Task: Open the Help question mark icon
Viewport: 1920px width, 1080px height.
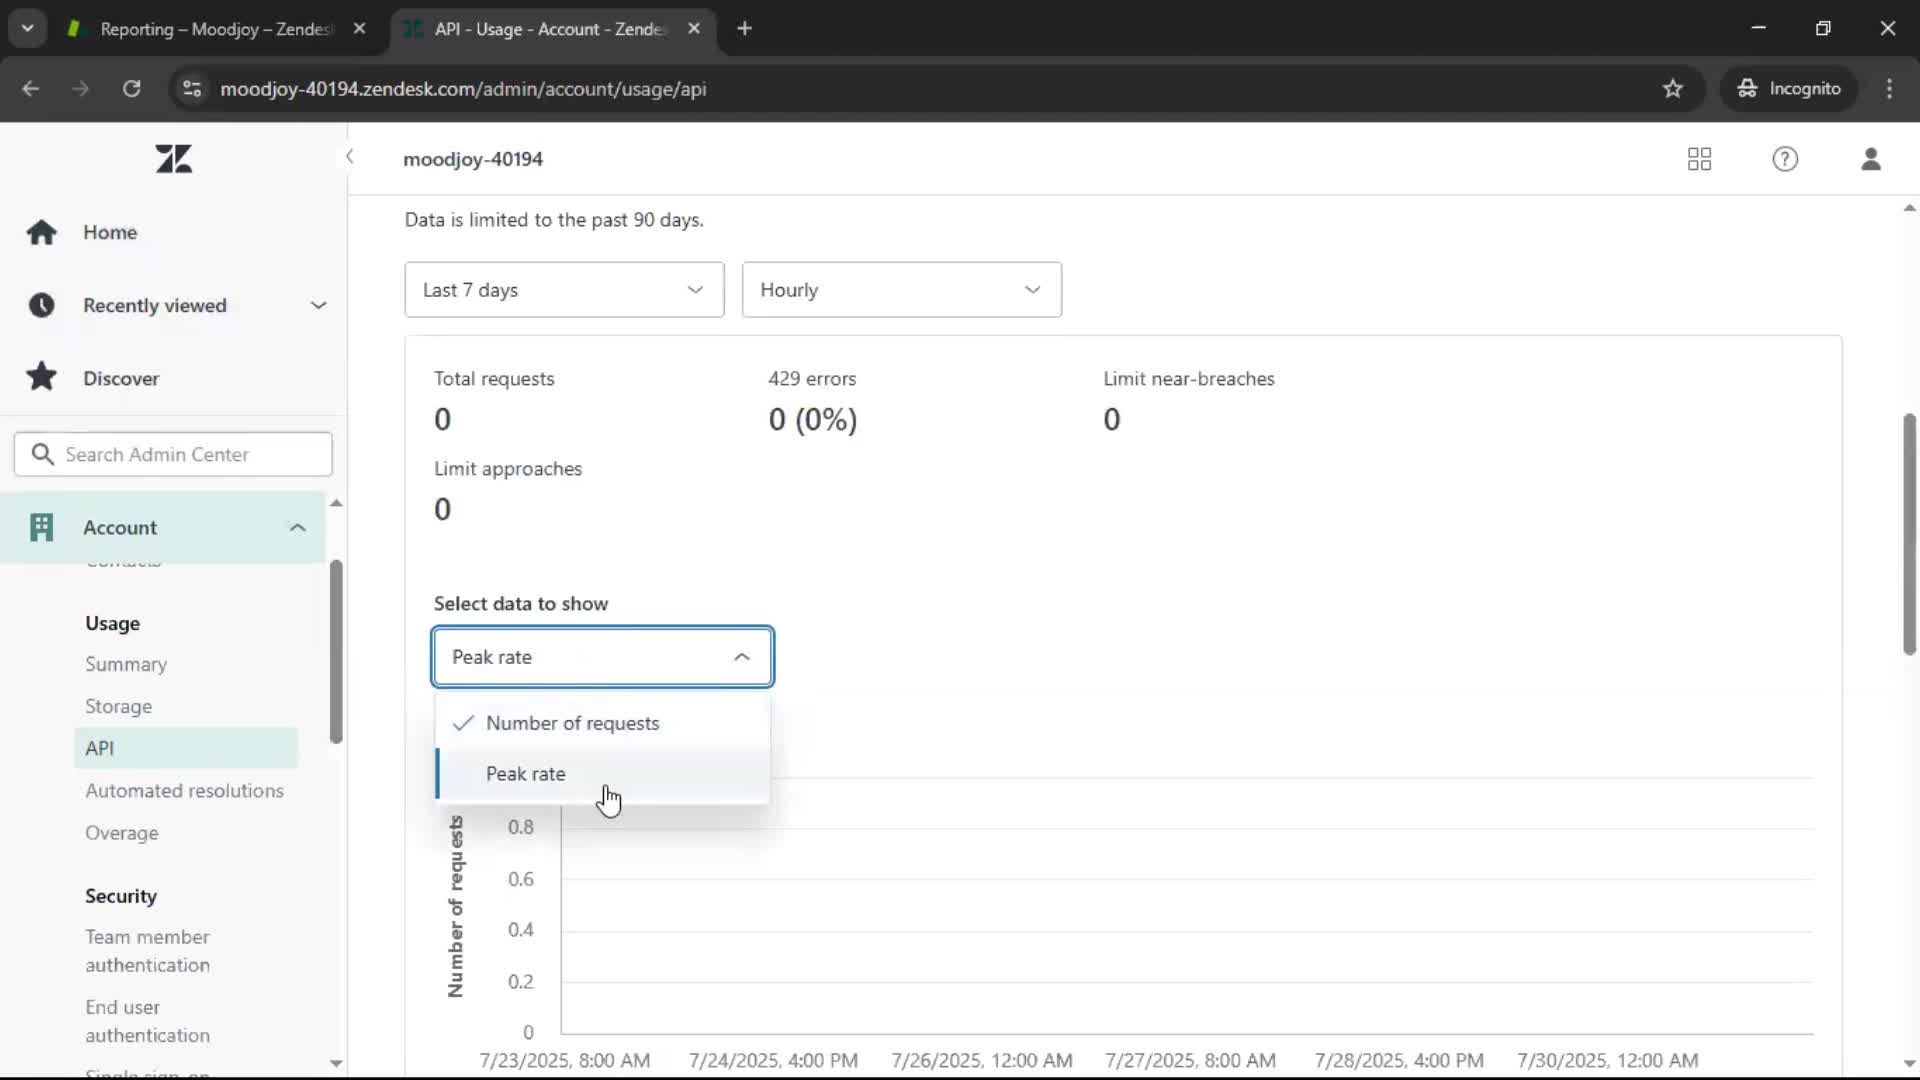Action: (1785, 159)
